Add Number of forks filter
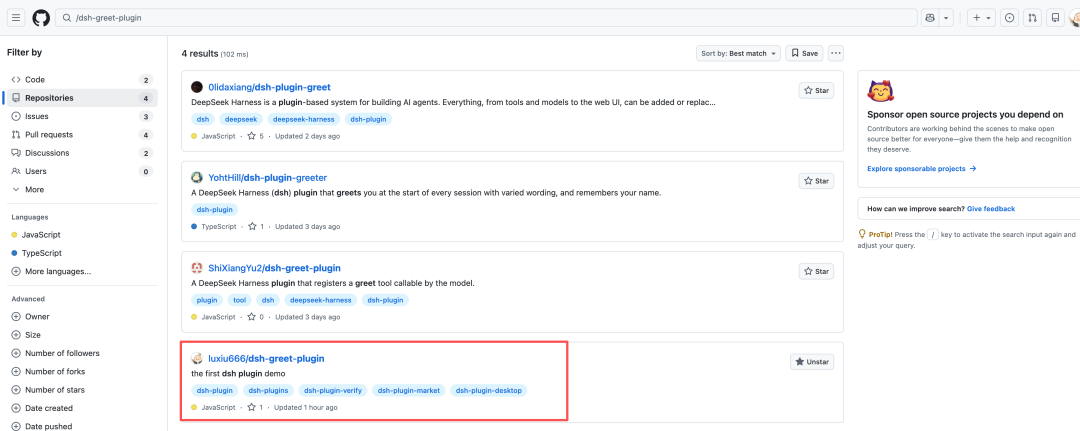Image resolution: width=1080 pixels, height=431 pixels. [x=82, y=371]
